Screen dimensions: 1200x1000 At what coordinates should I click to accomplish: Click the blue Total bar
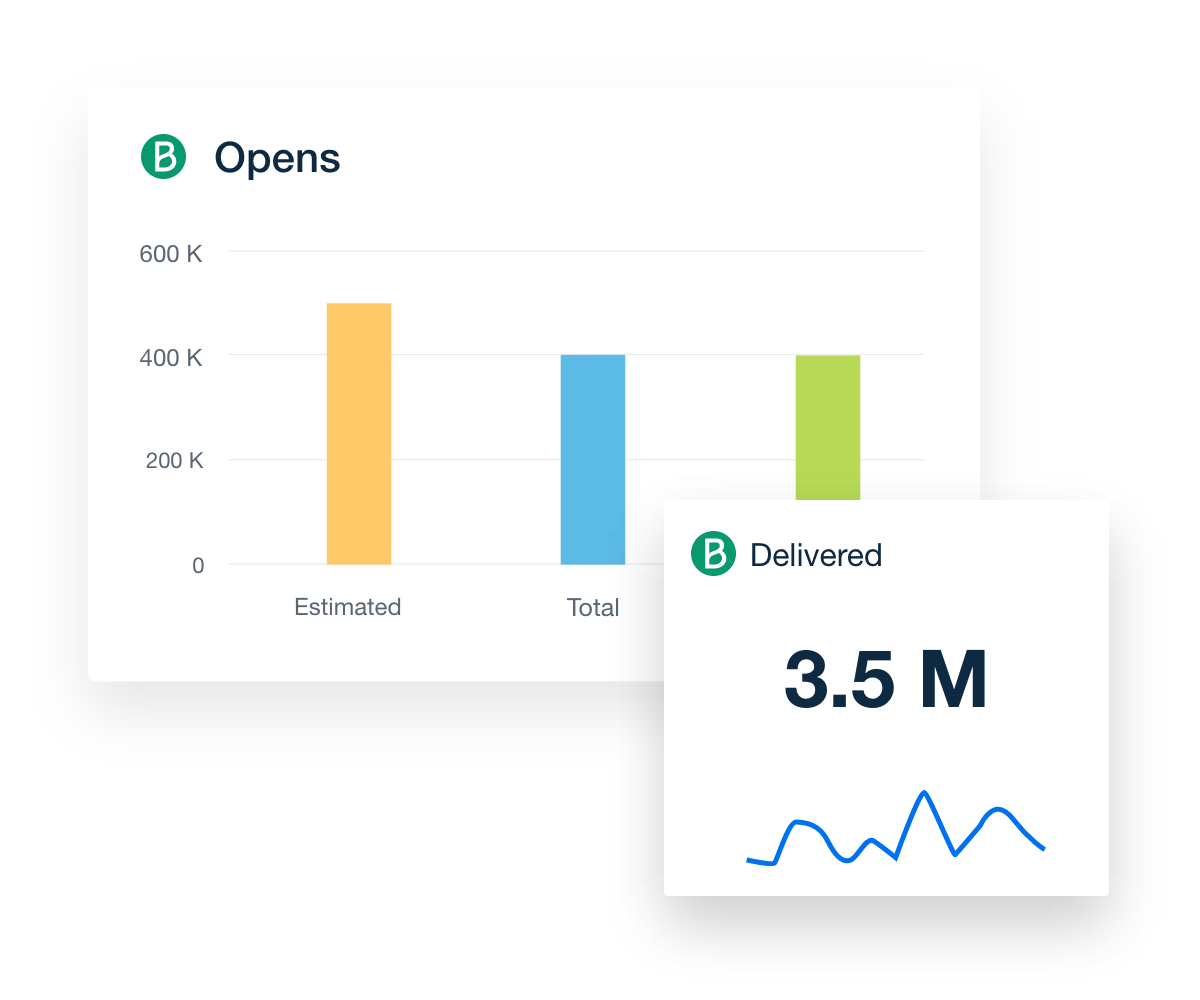pyautogui.click(x=592, y=459)
